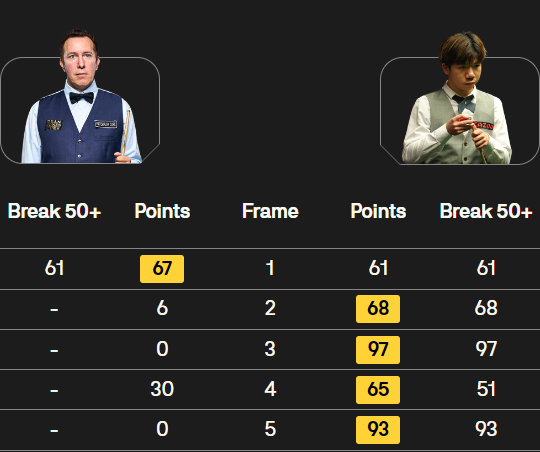Click the highlighted 97 points badge

point(378,350)
